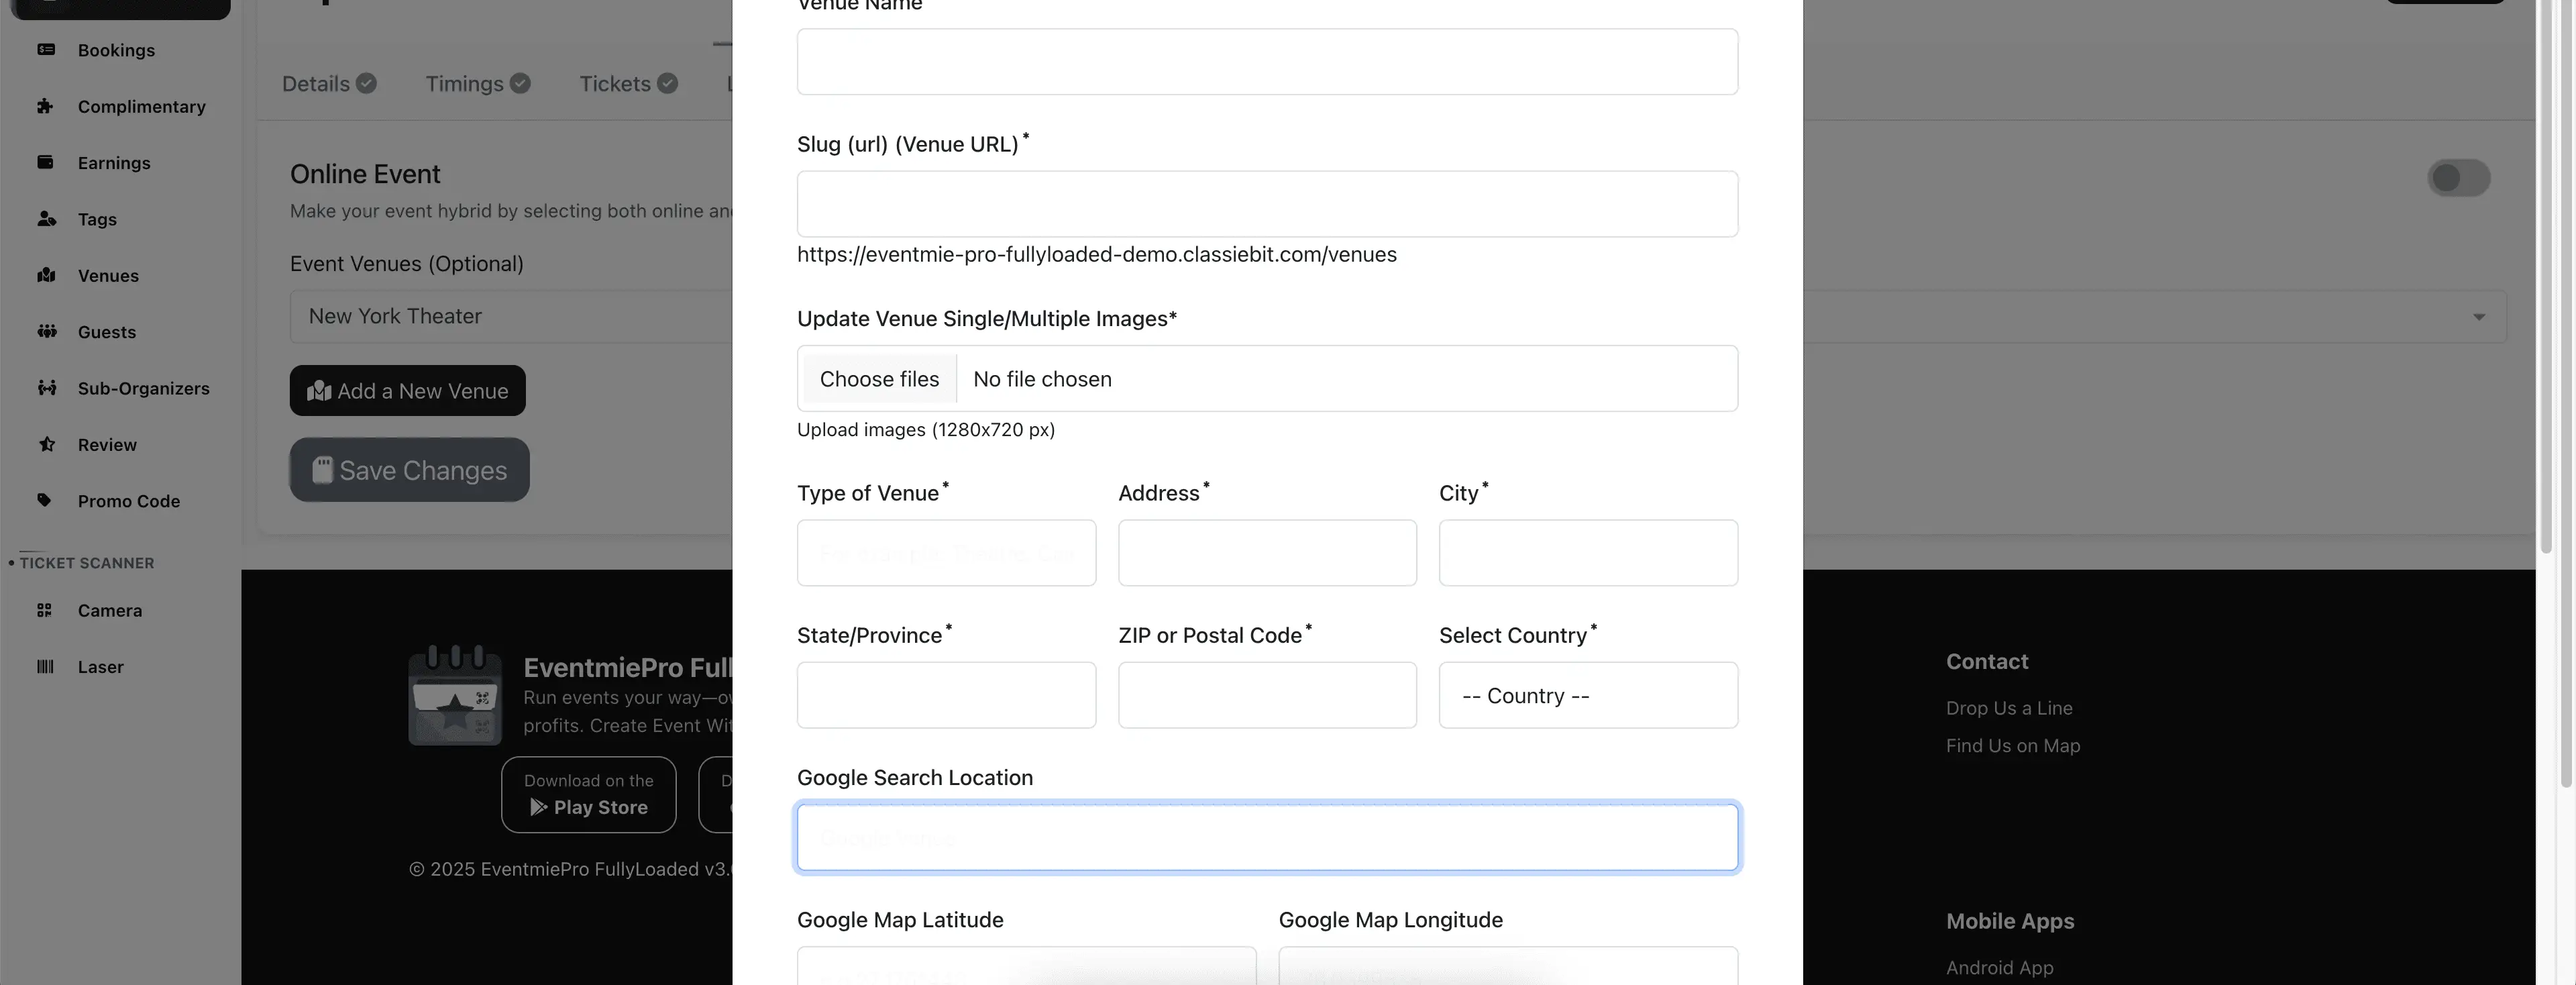Open the Bookings section in sidebar
Screen dimensions: 2576x985
tap(116, 49)
